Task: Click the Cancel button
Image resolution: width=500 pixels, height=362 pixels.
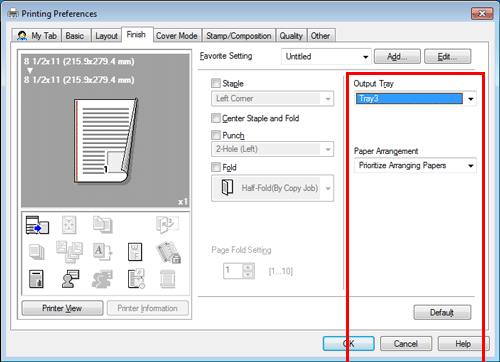Action: (x=406, y=343)
